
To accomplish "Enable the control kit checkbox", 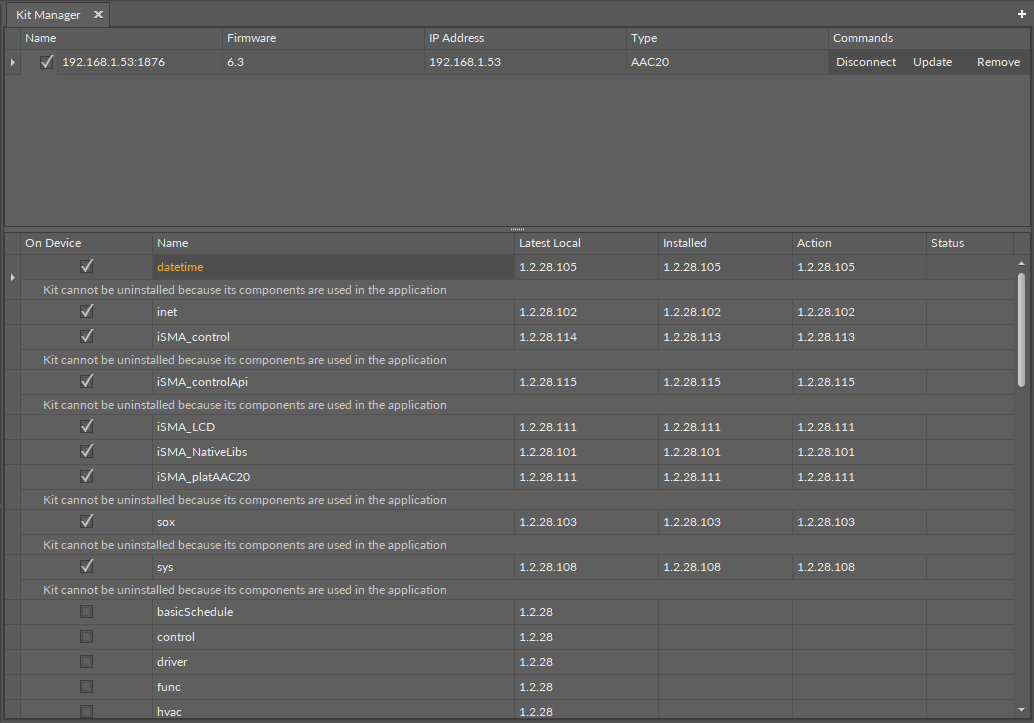I will [x=86, y=636].
